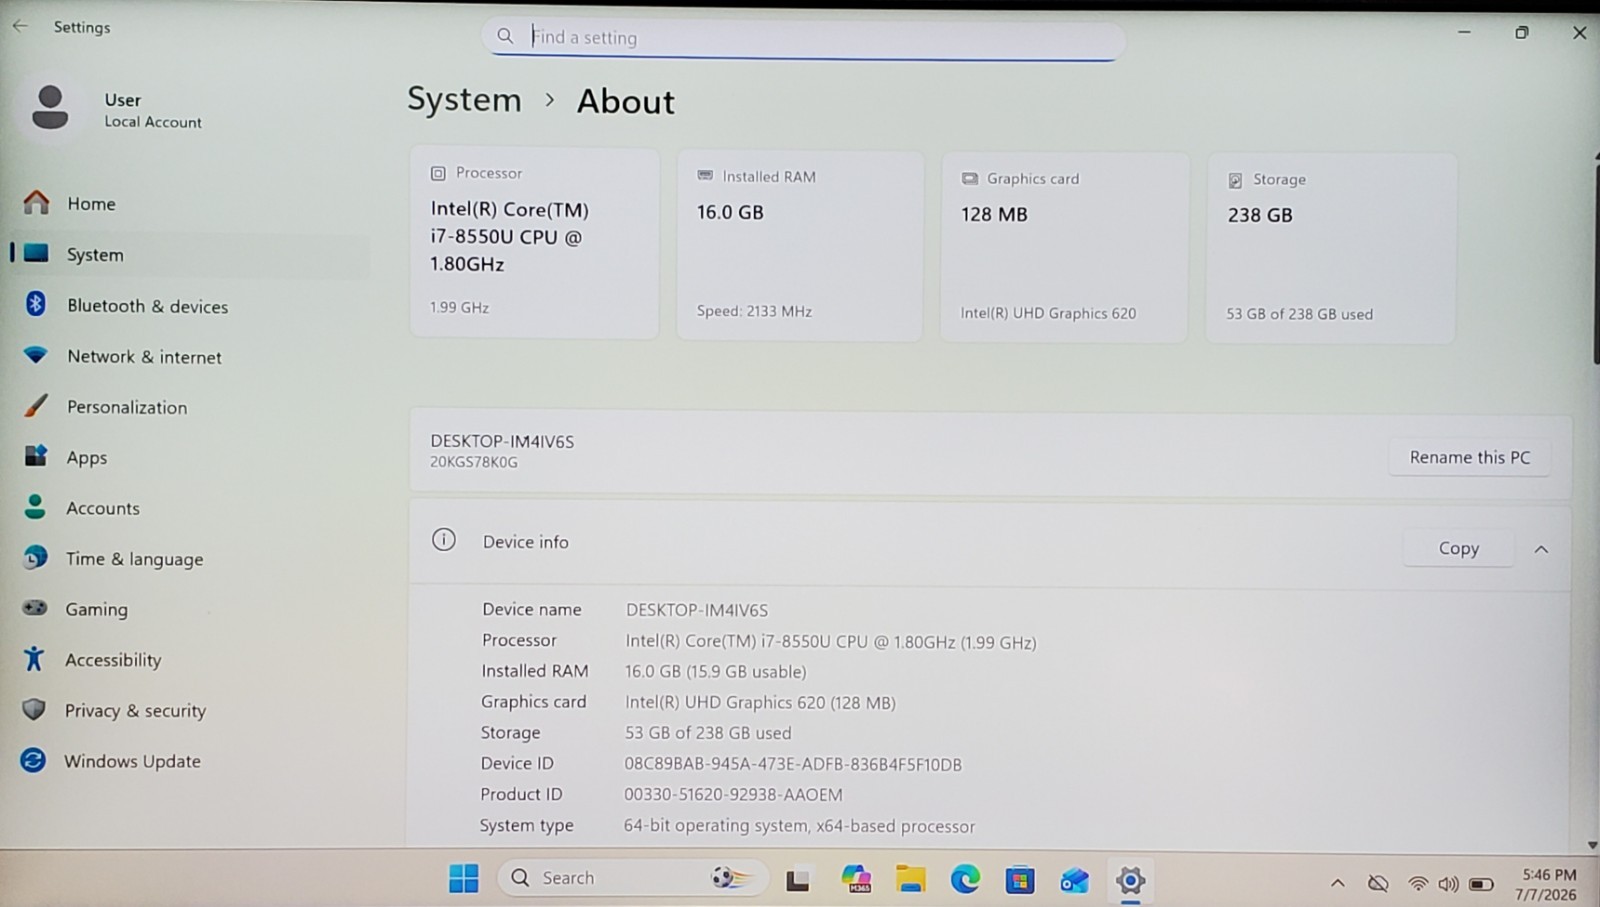The height and width of the screenshot is (907, 1600).
Task: Select the Device ID value text
Action: point(793,764)
